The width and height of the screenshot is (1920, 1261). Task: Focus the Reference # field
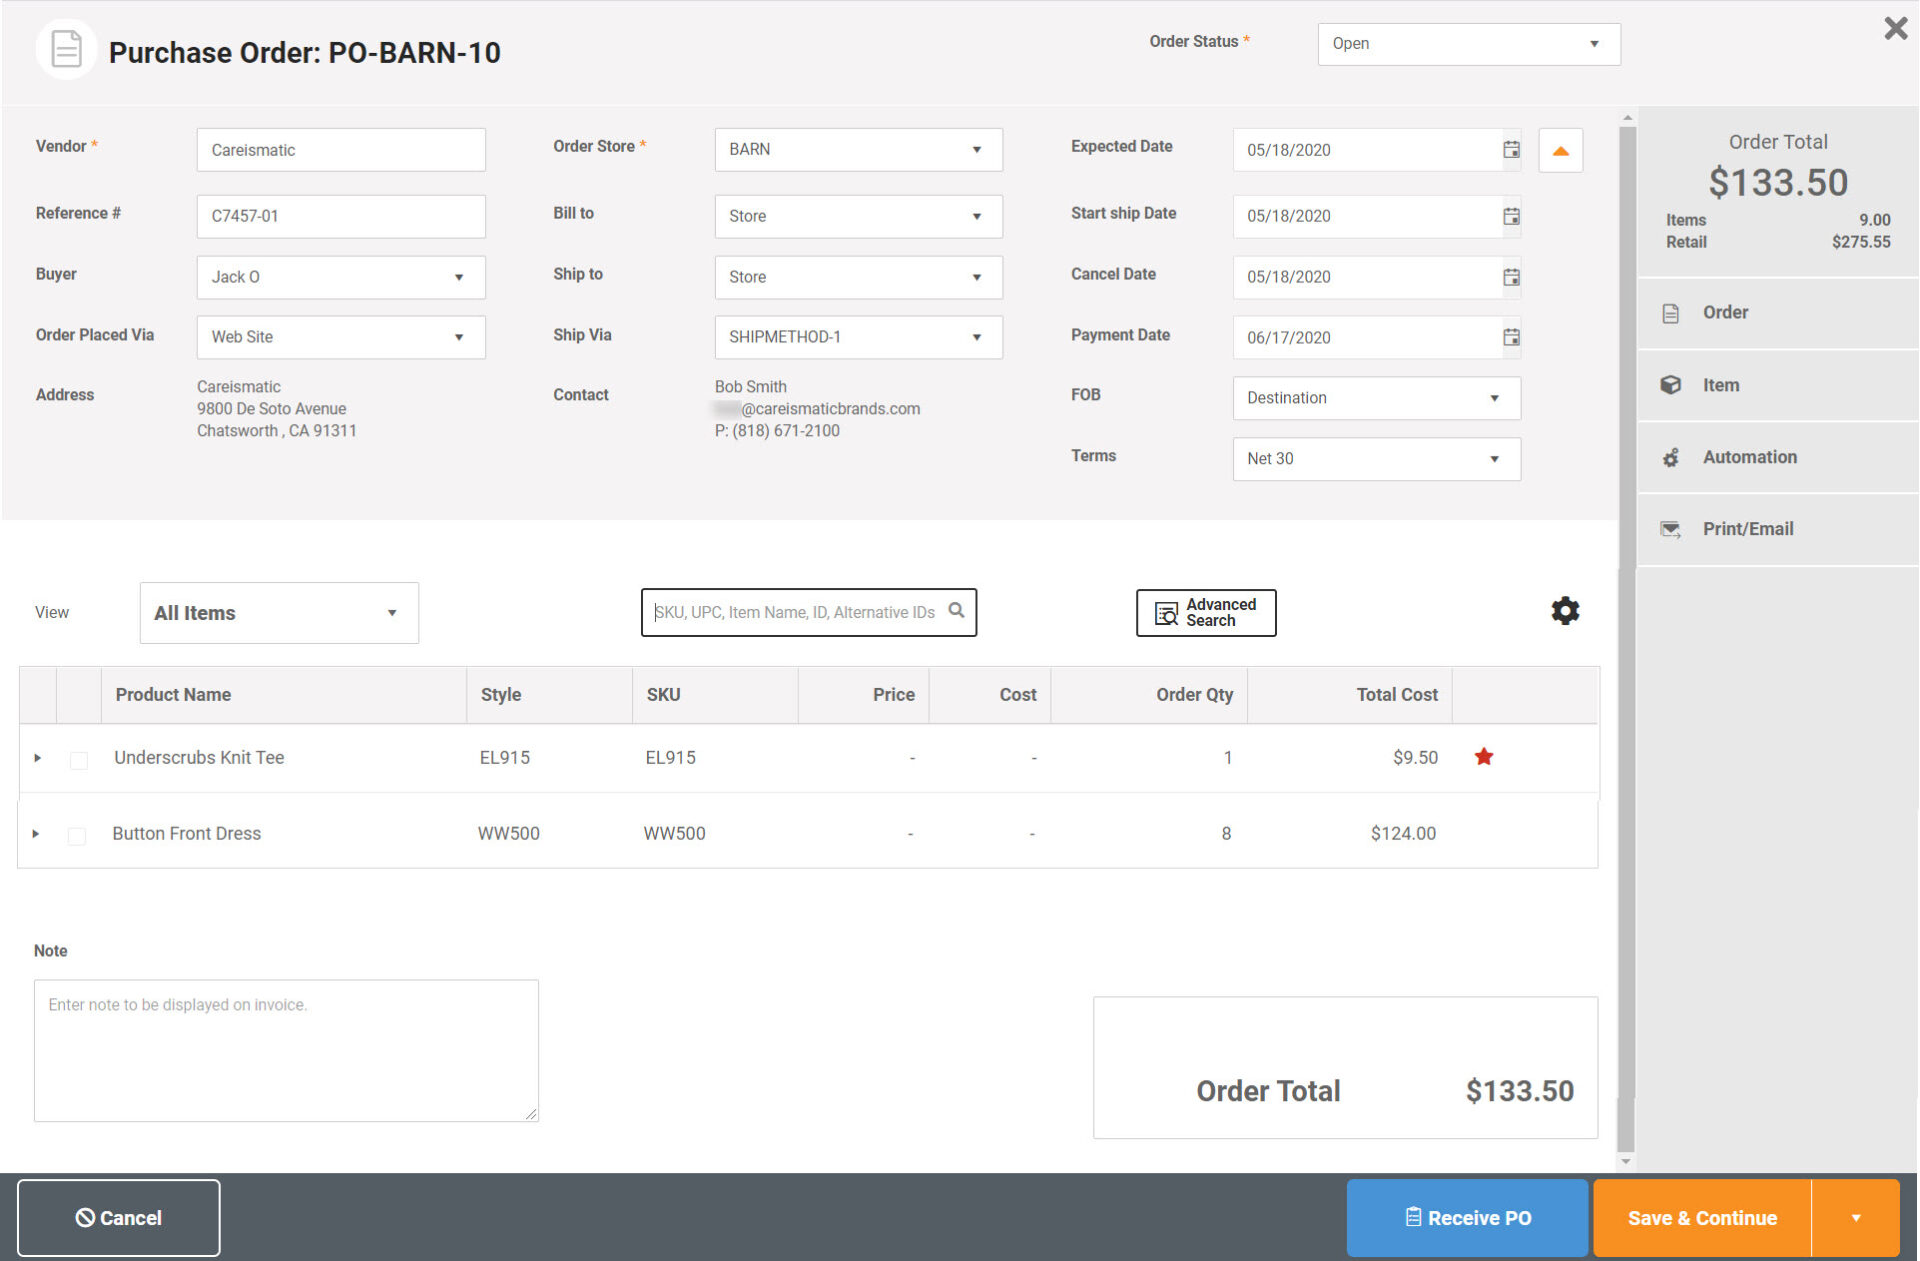tap(341, 216)
